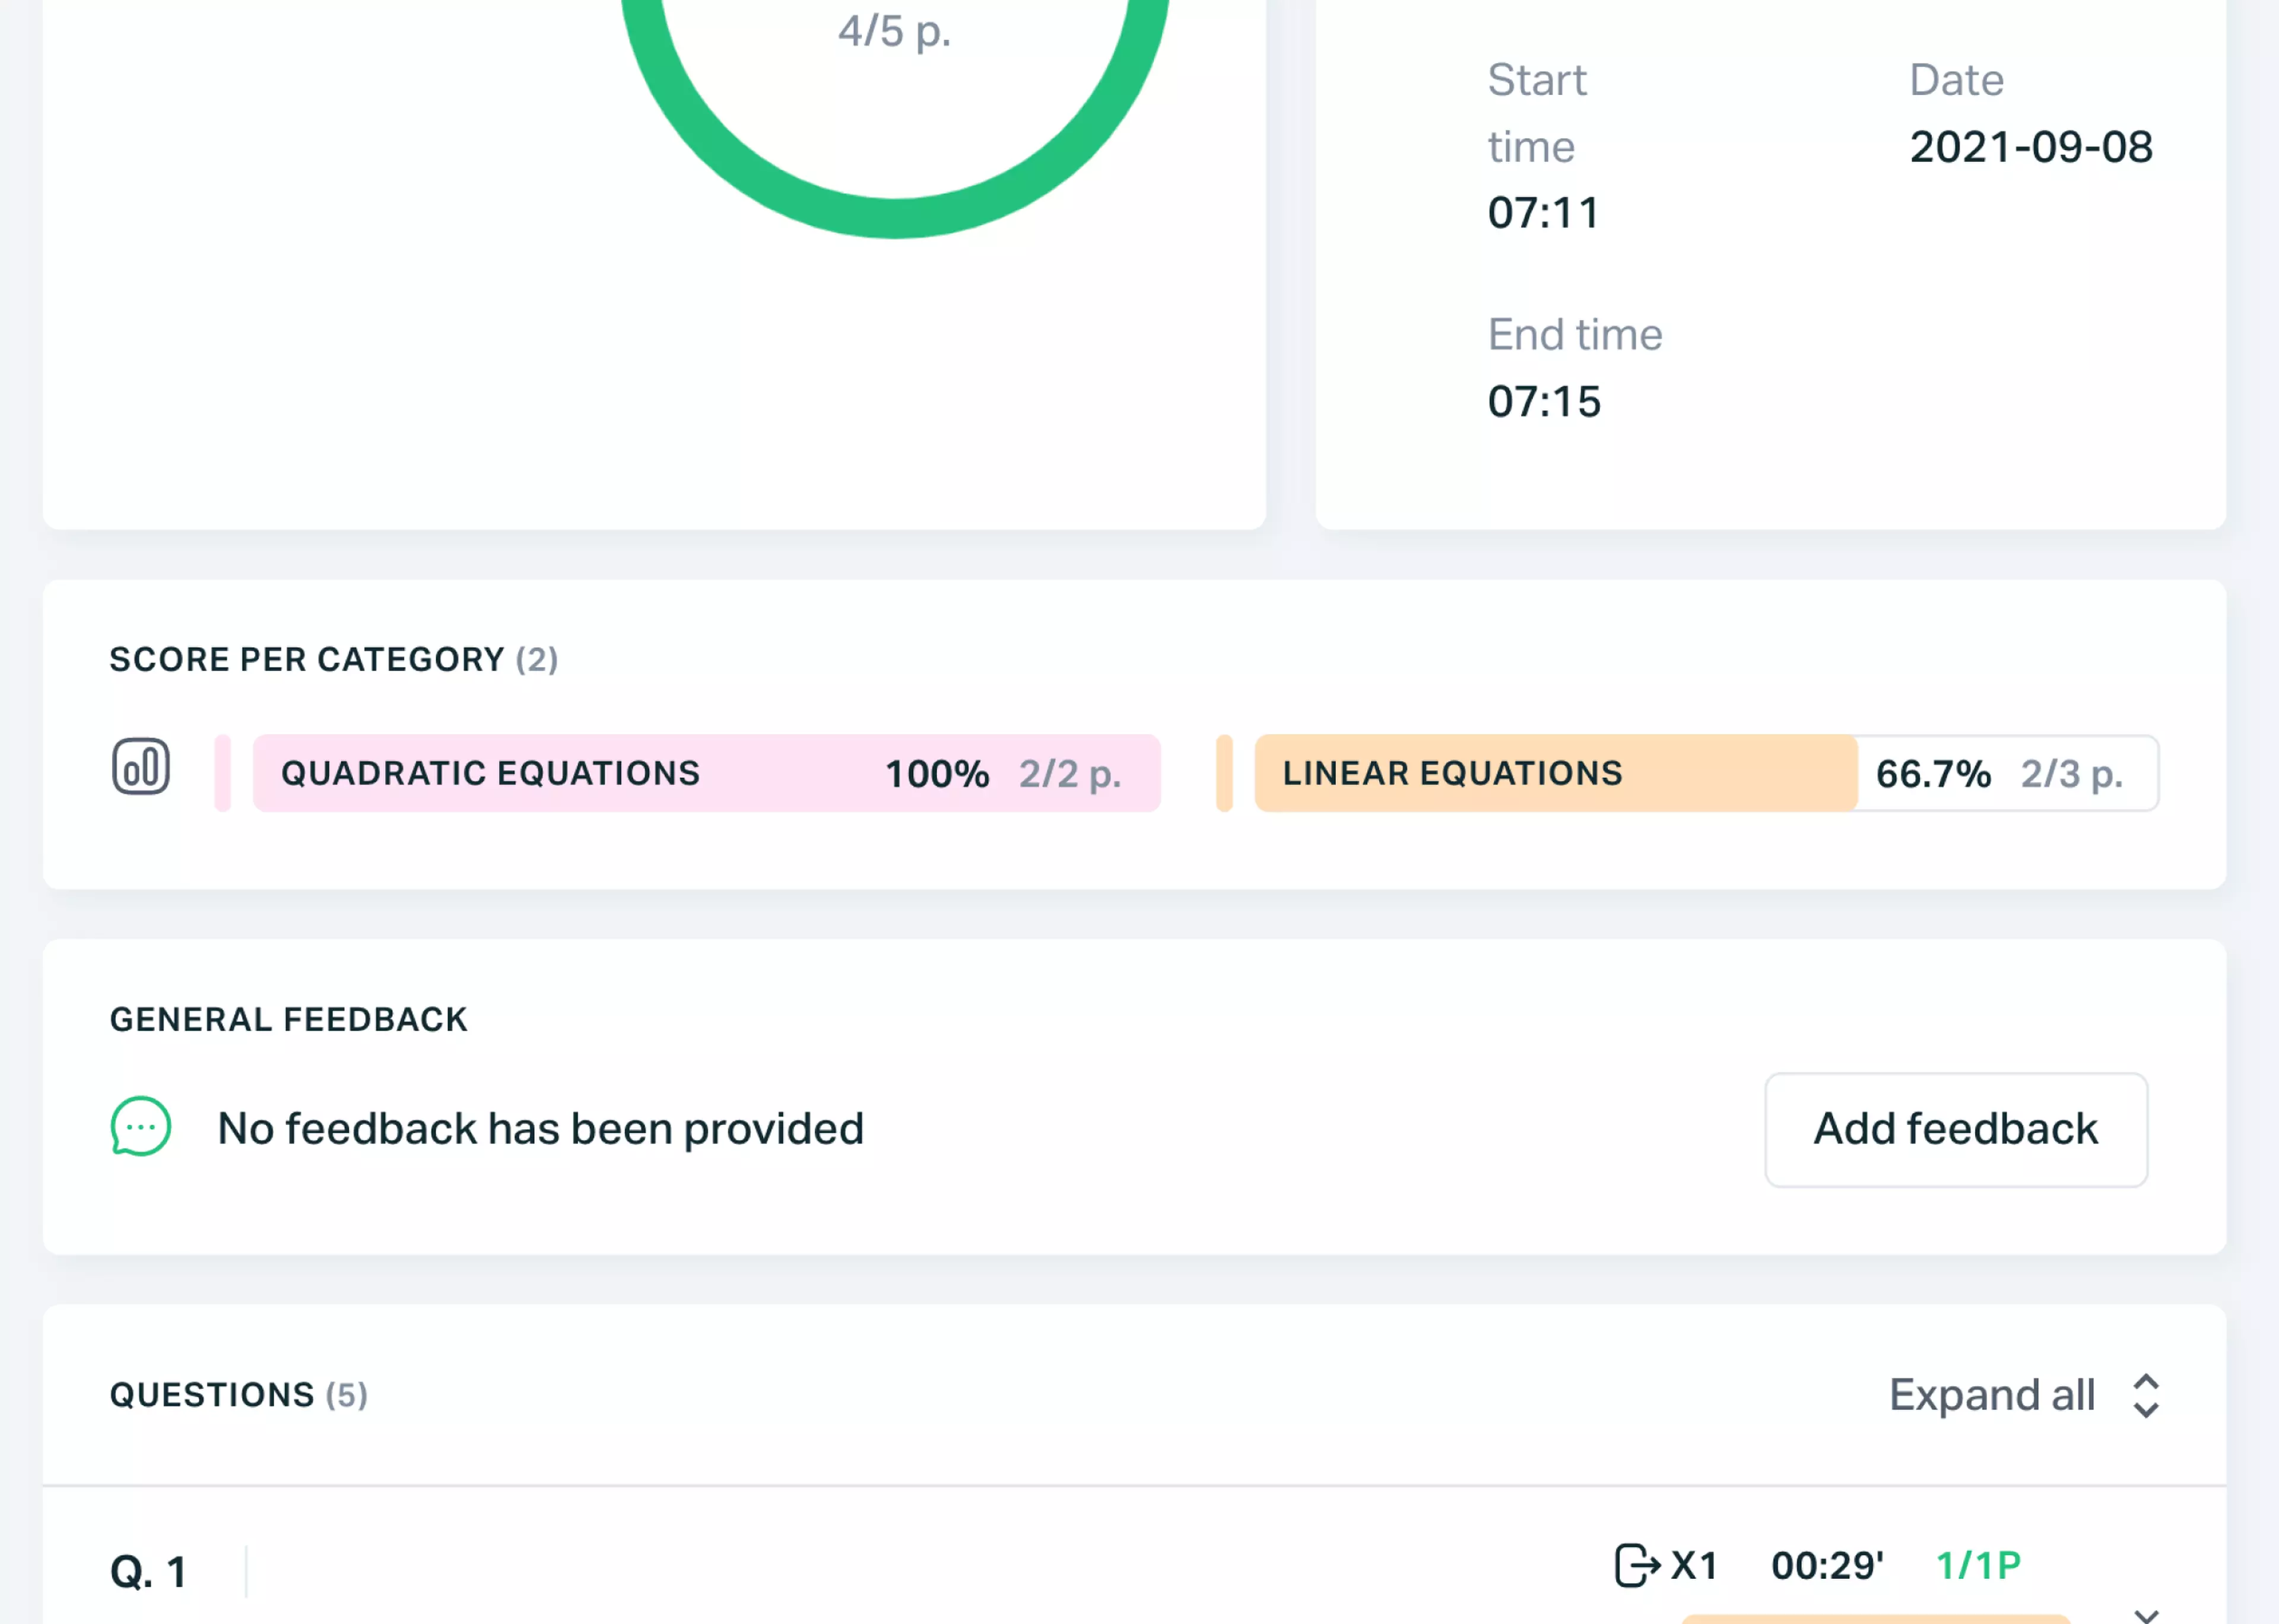Click the '100%' quadratic score
The width and height of the screenshot is (2279, 1624).
pos(937,774)
